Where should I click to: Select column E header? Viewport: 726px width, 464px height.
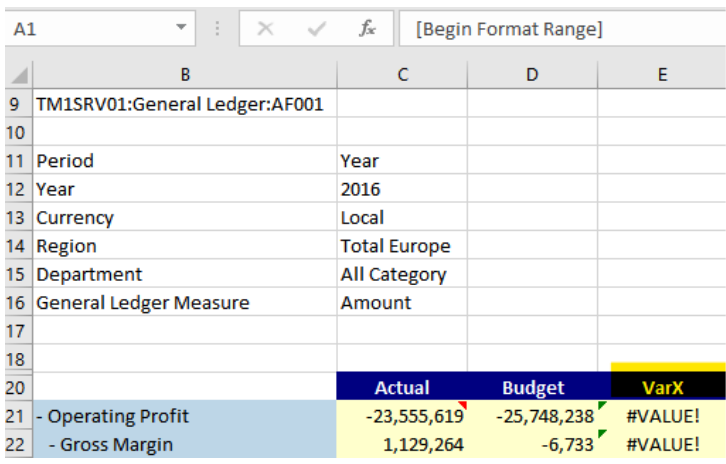(x=662, y=75)
